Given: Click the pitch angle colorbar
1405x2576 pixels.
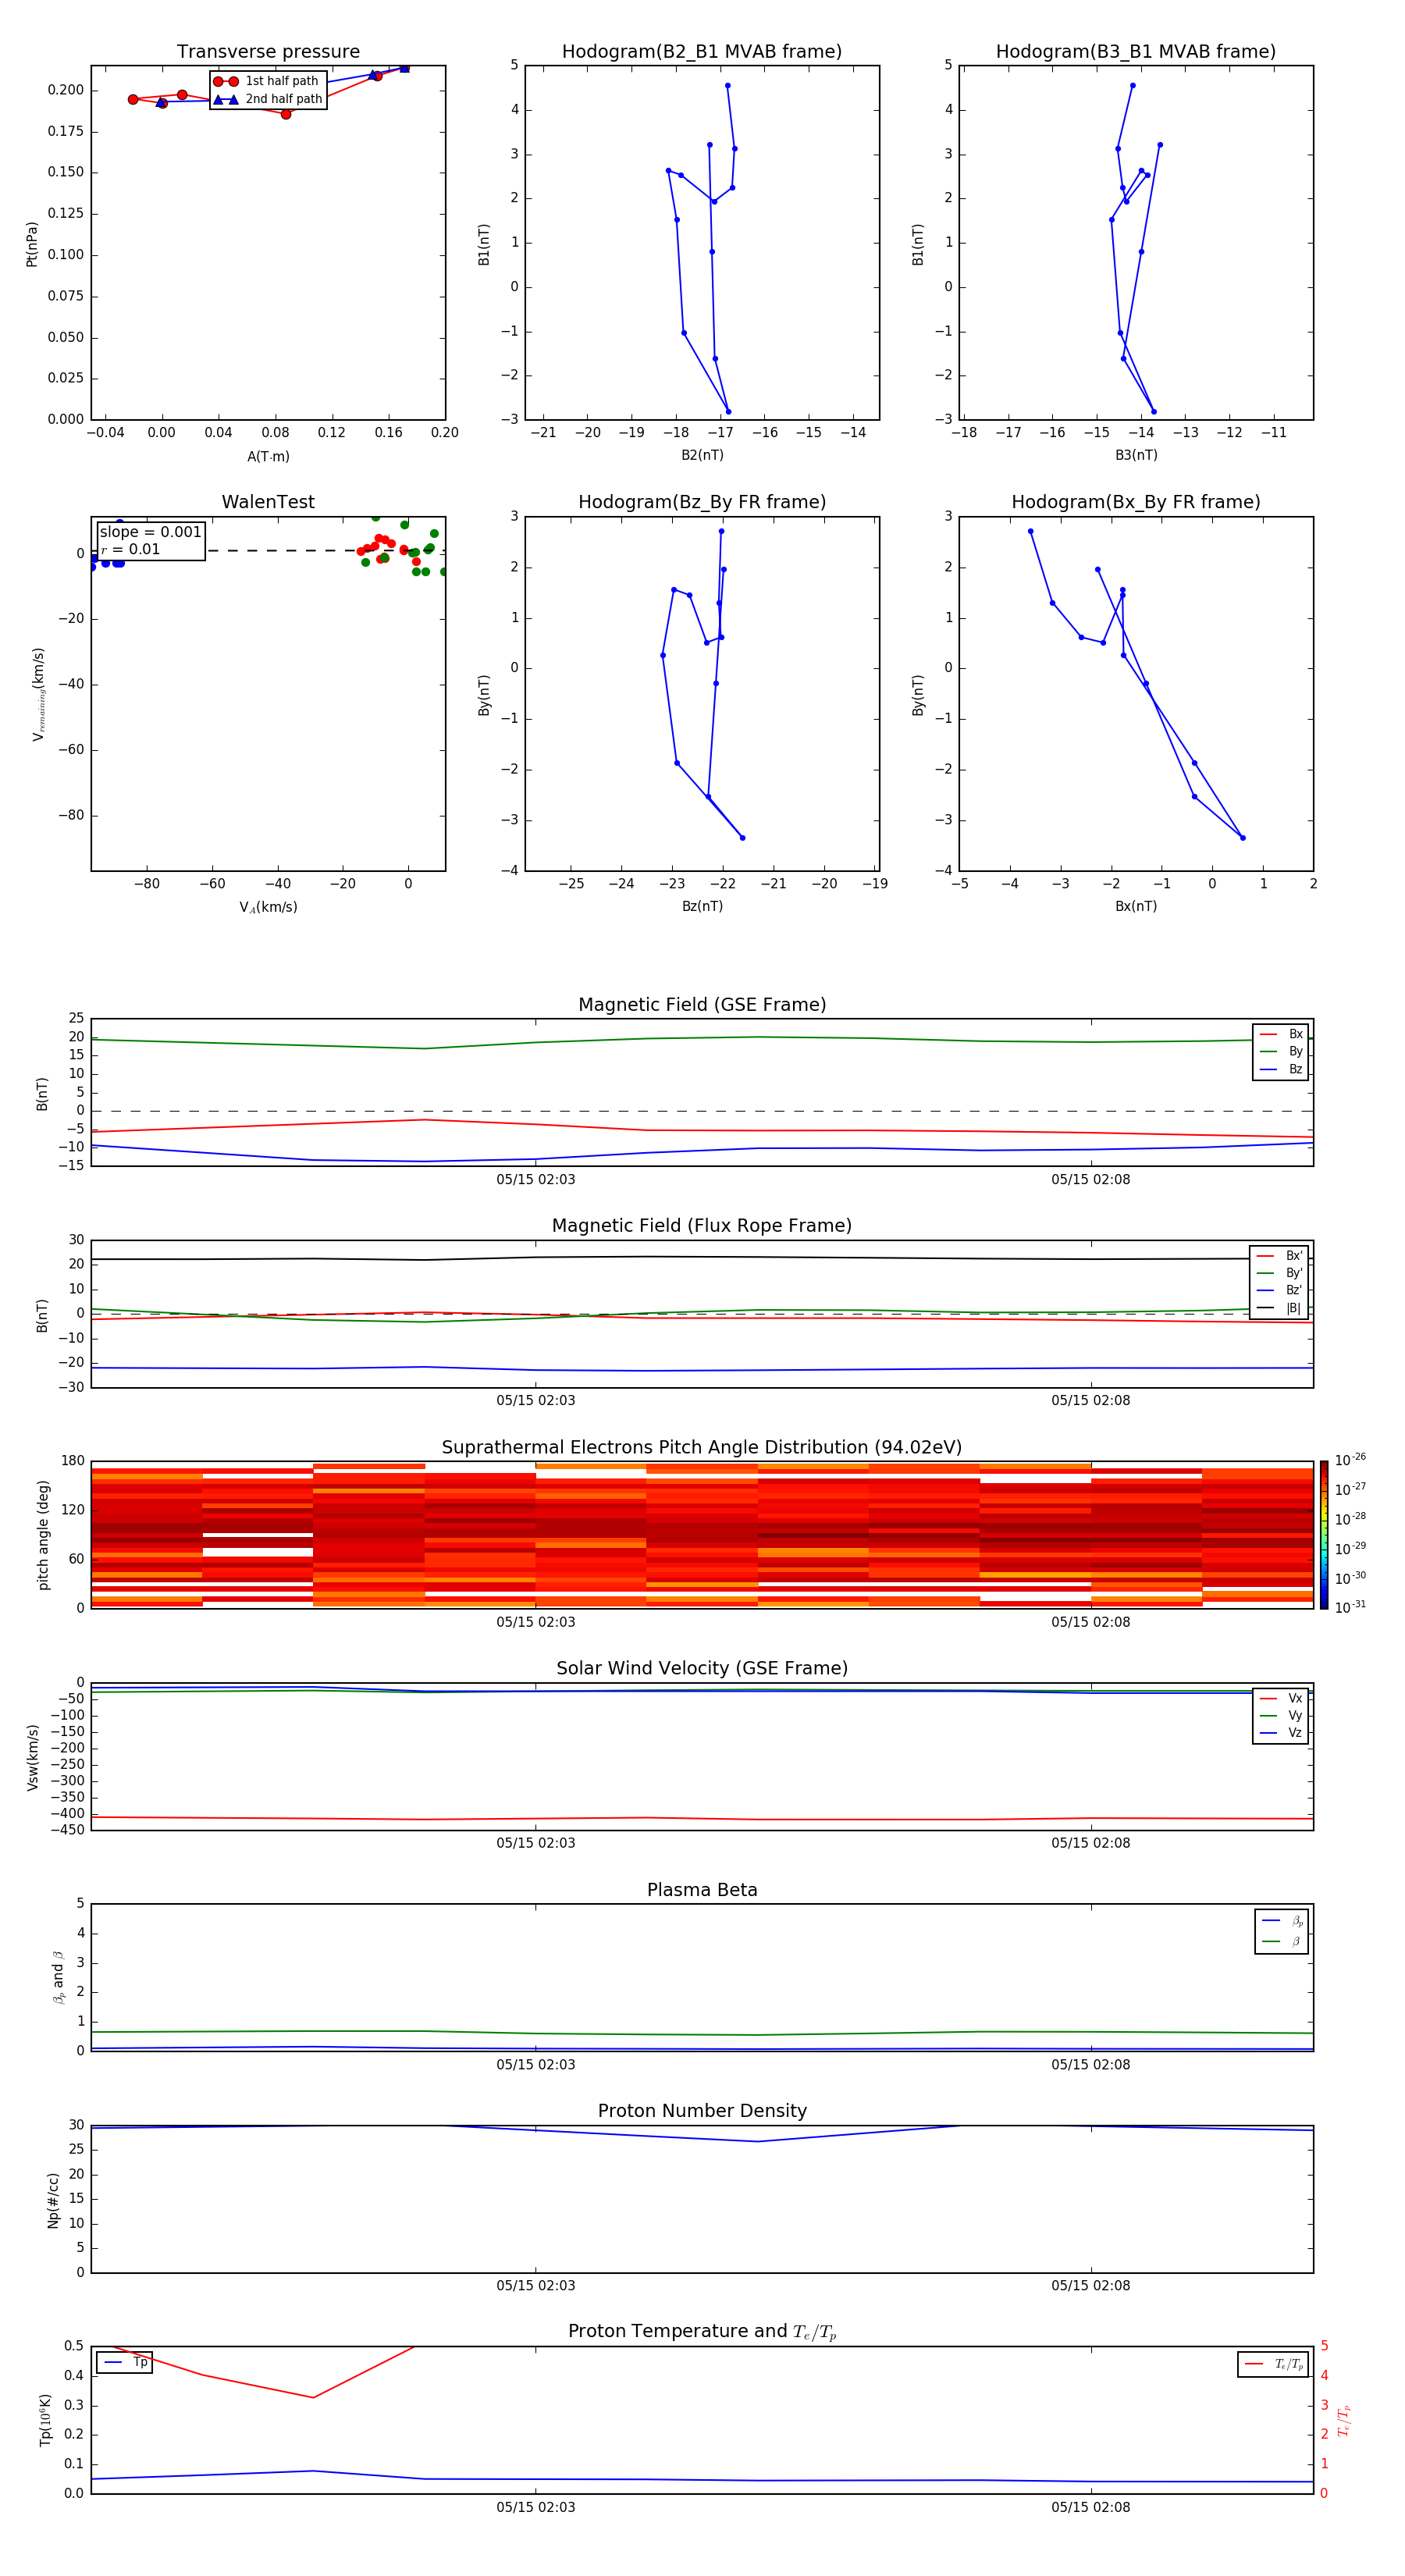Looking at the screenshot, I should (1324, 1535).
